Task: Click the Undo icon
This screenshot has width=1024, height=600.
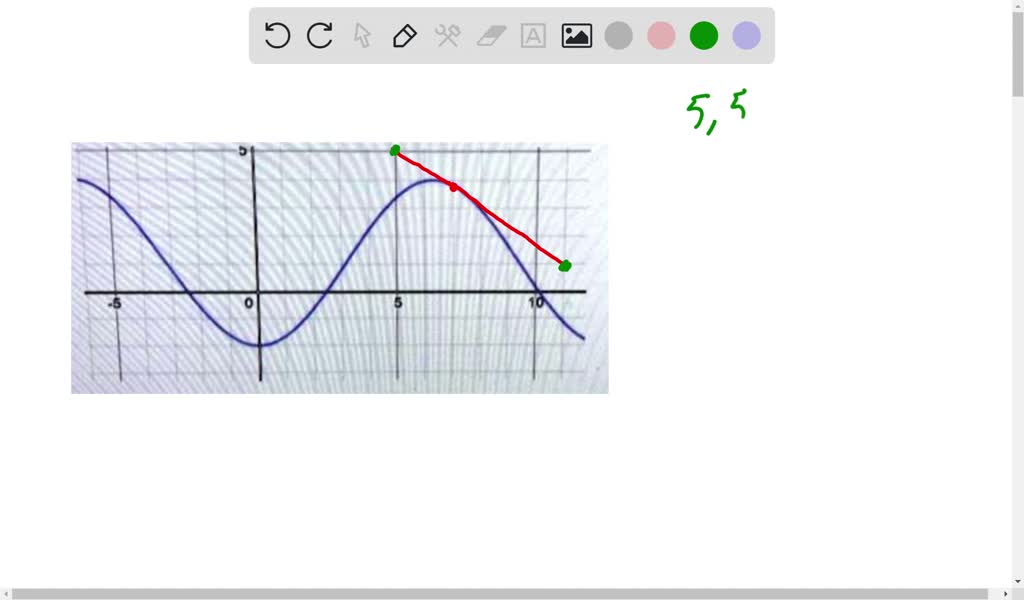Action: click(x=276, y=35)
